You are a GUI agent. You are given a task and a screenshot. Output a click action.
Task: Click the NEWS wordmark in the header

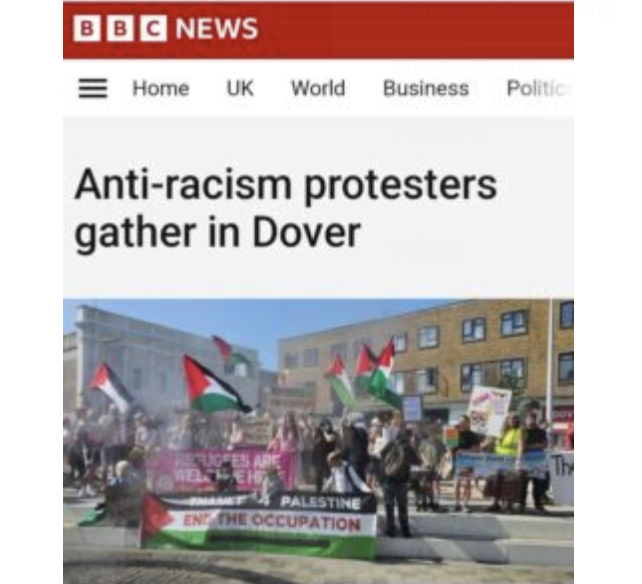pyautogui.click(x=217, y=29)
